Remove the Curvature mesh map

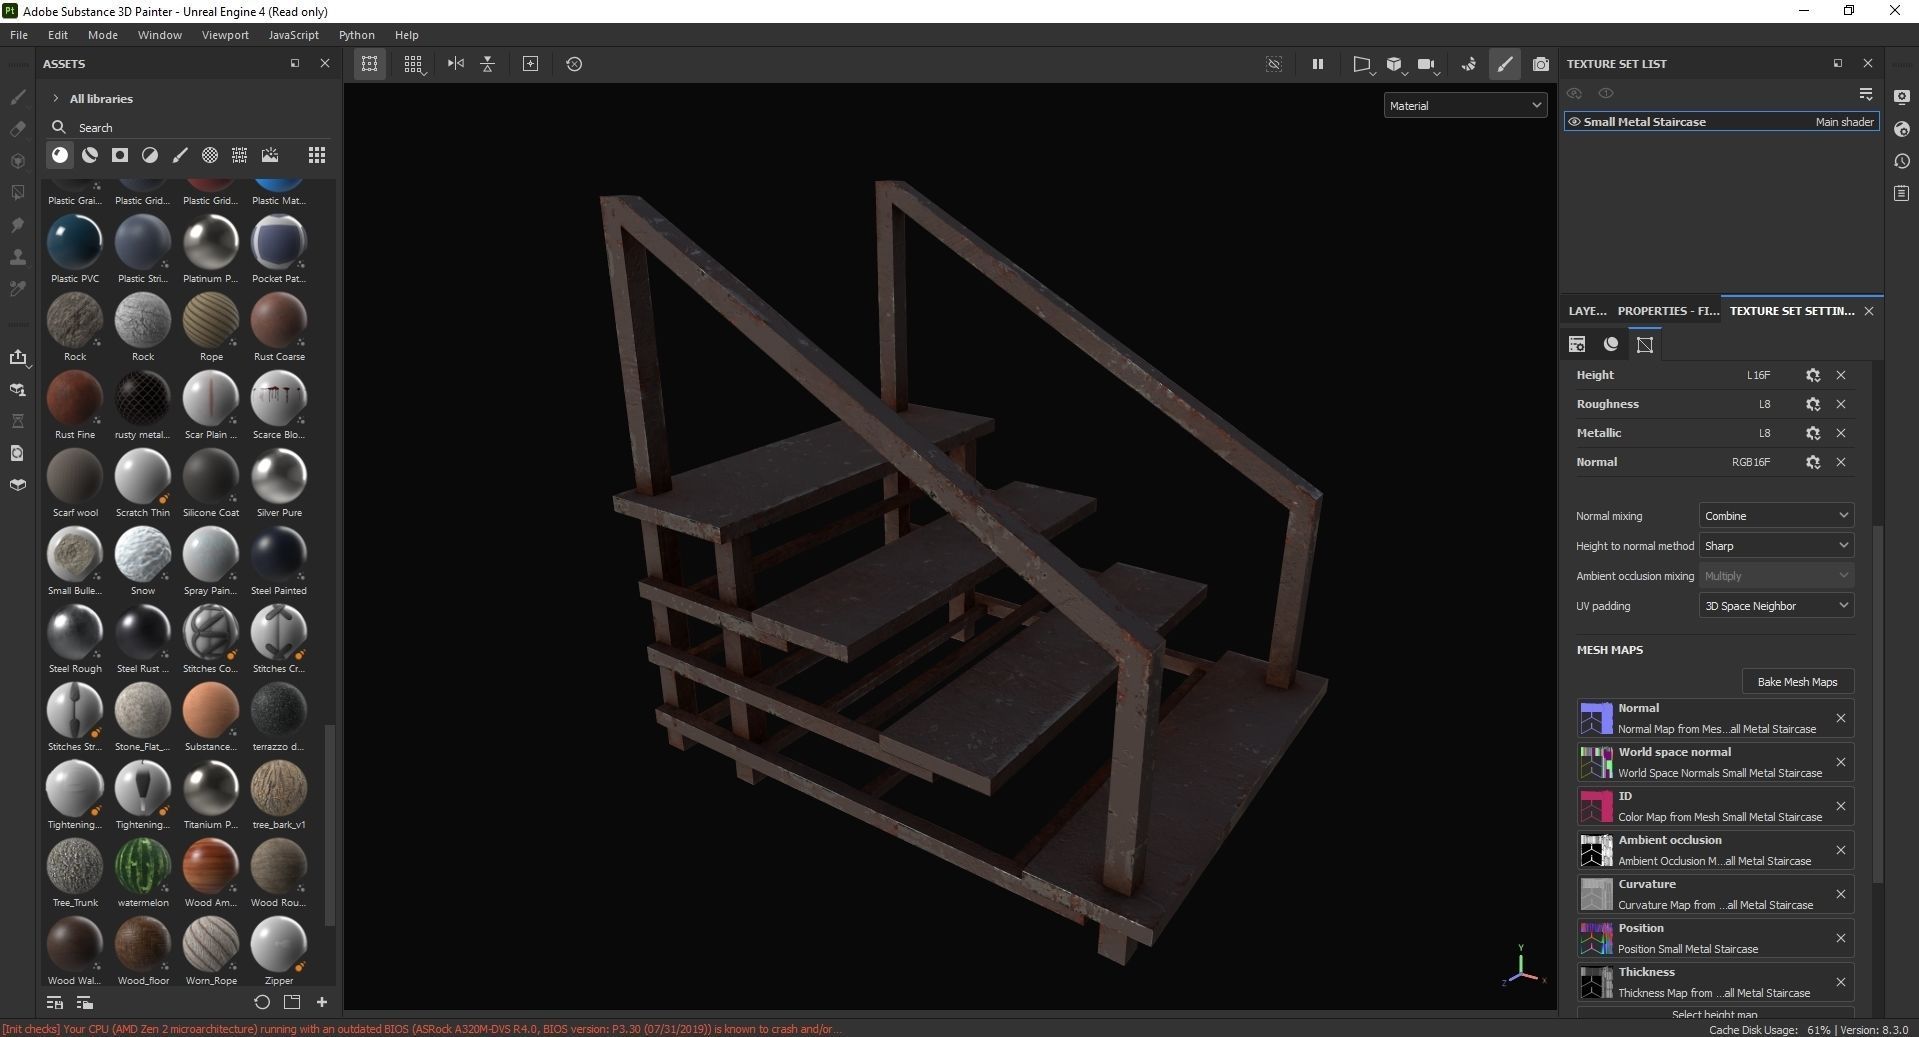click(1841, 894)
